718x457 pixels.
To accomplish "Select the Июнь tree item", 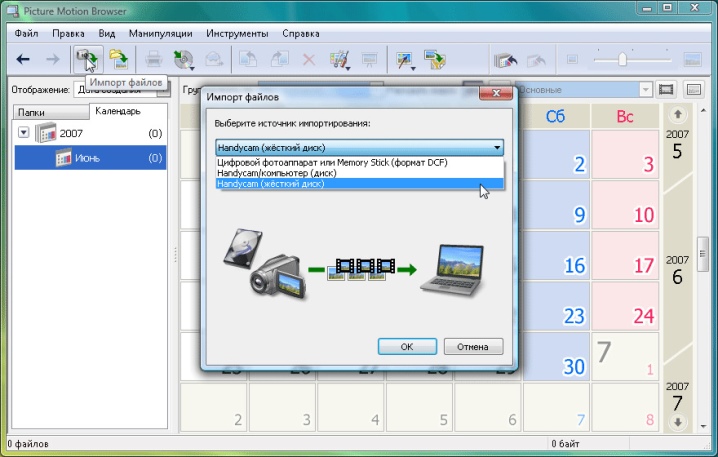I will [90, 158].
